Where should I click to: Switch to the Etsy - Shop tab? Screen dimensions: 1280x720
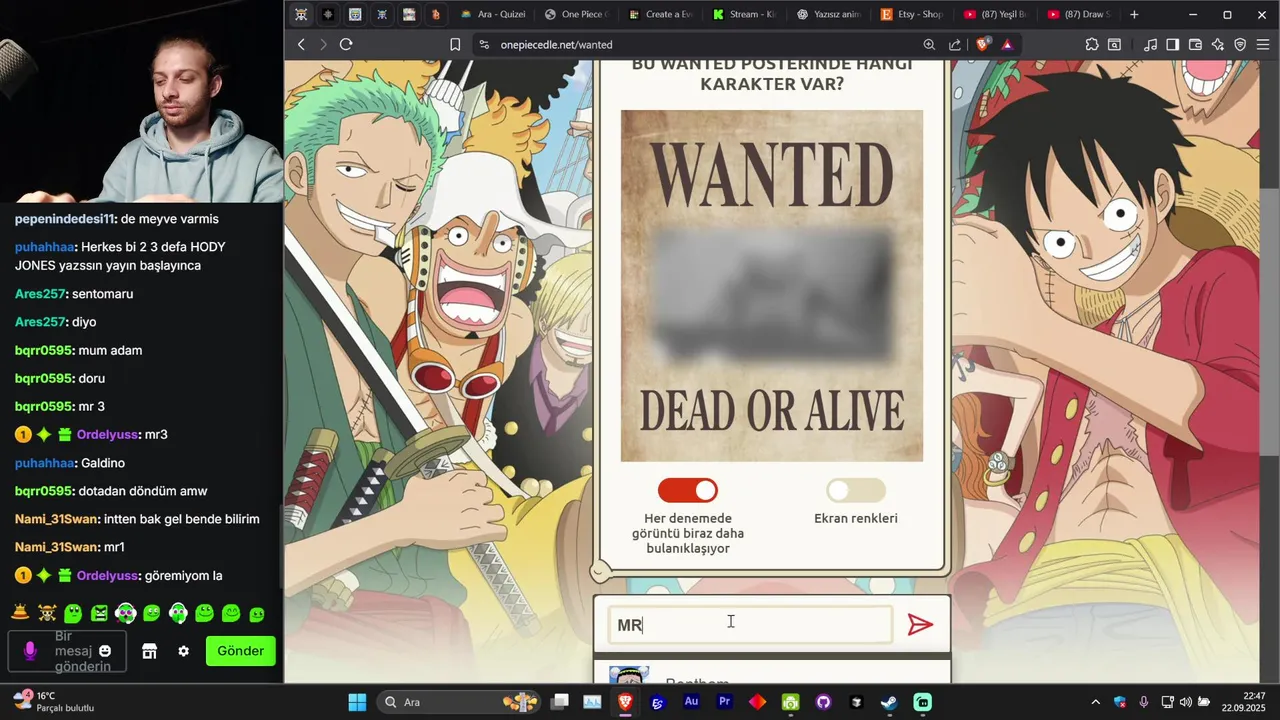(x=913, y=14)
